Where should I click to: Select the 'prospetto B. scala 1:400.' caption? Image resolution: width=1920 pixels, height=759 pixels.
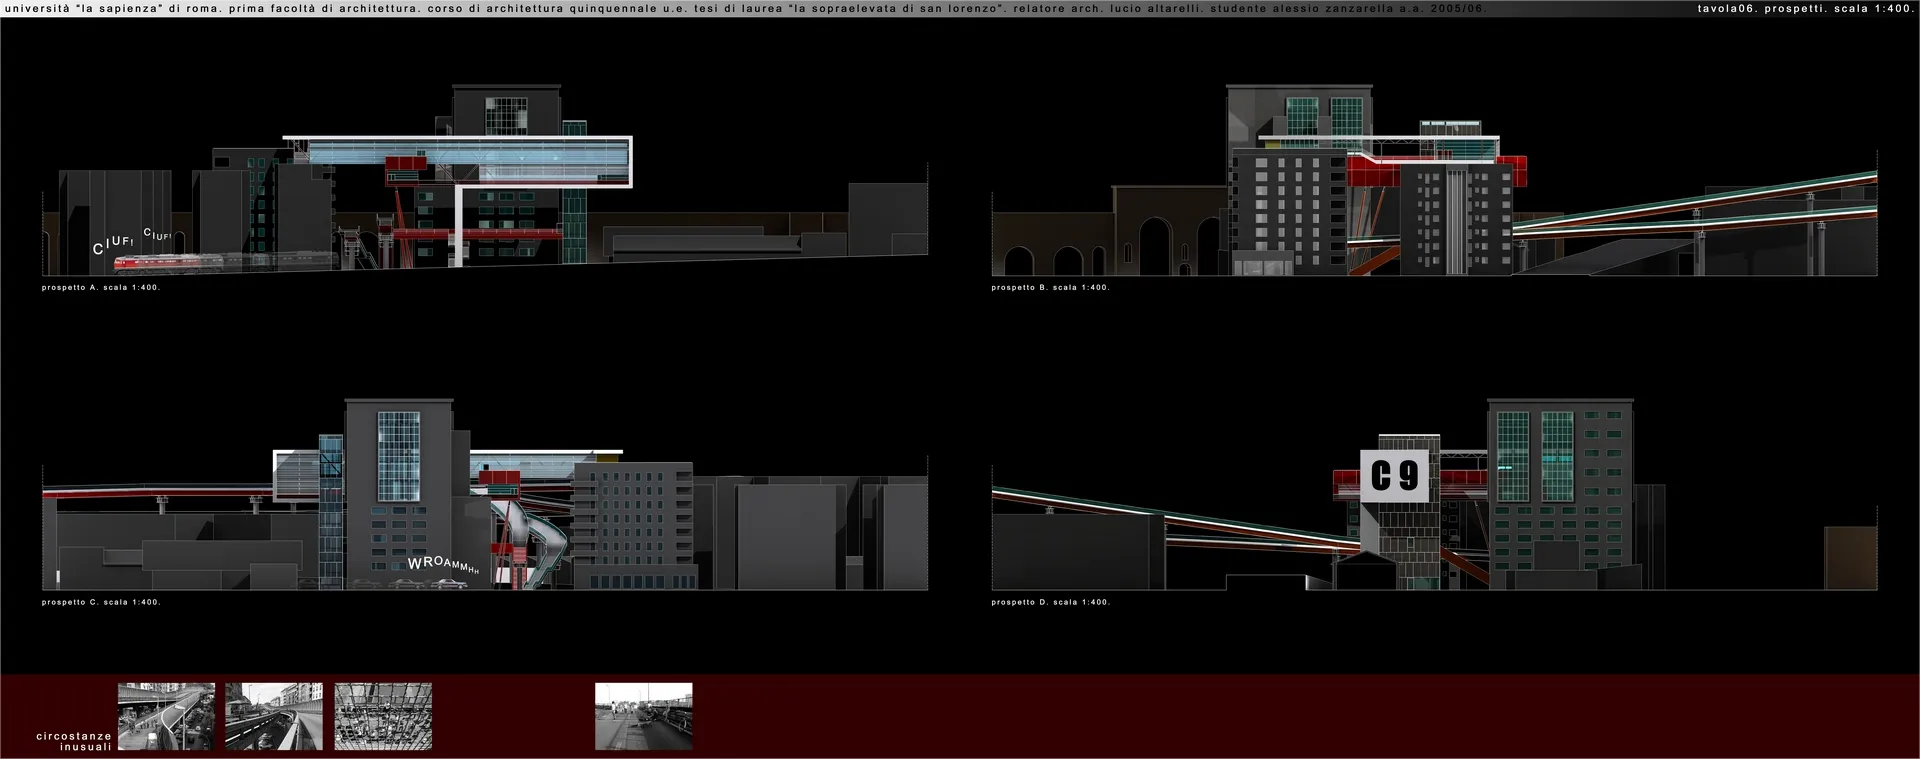pyautogui.click(x=1050, y=288)
